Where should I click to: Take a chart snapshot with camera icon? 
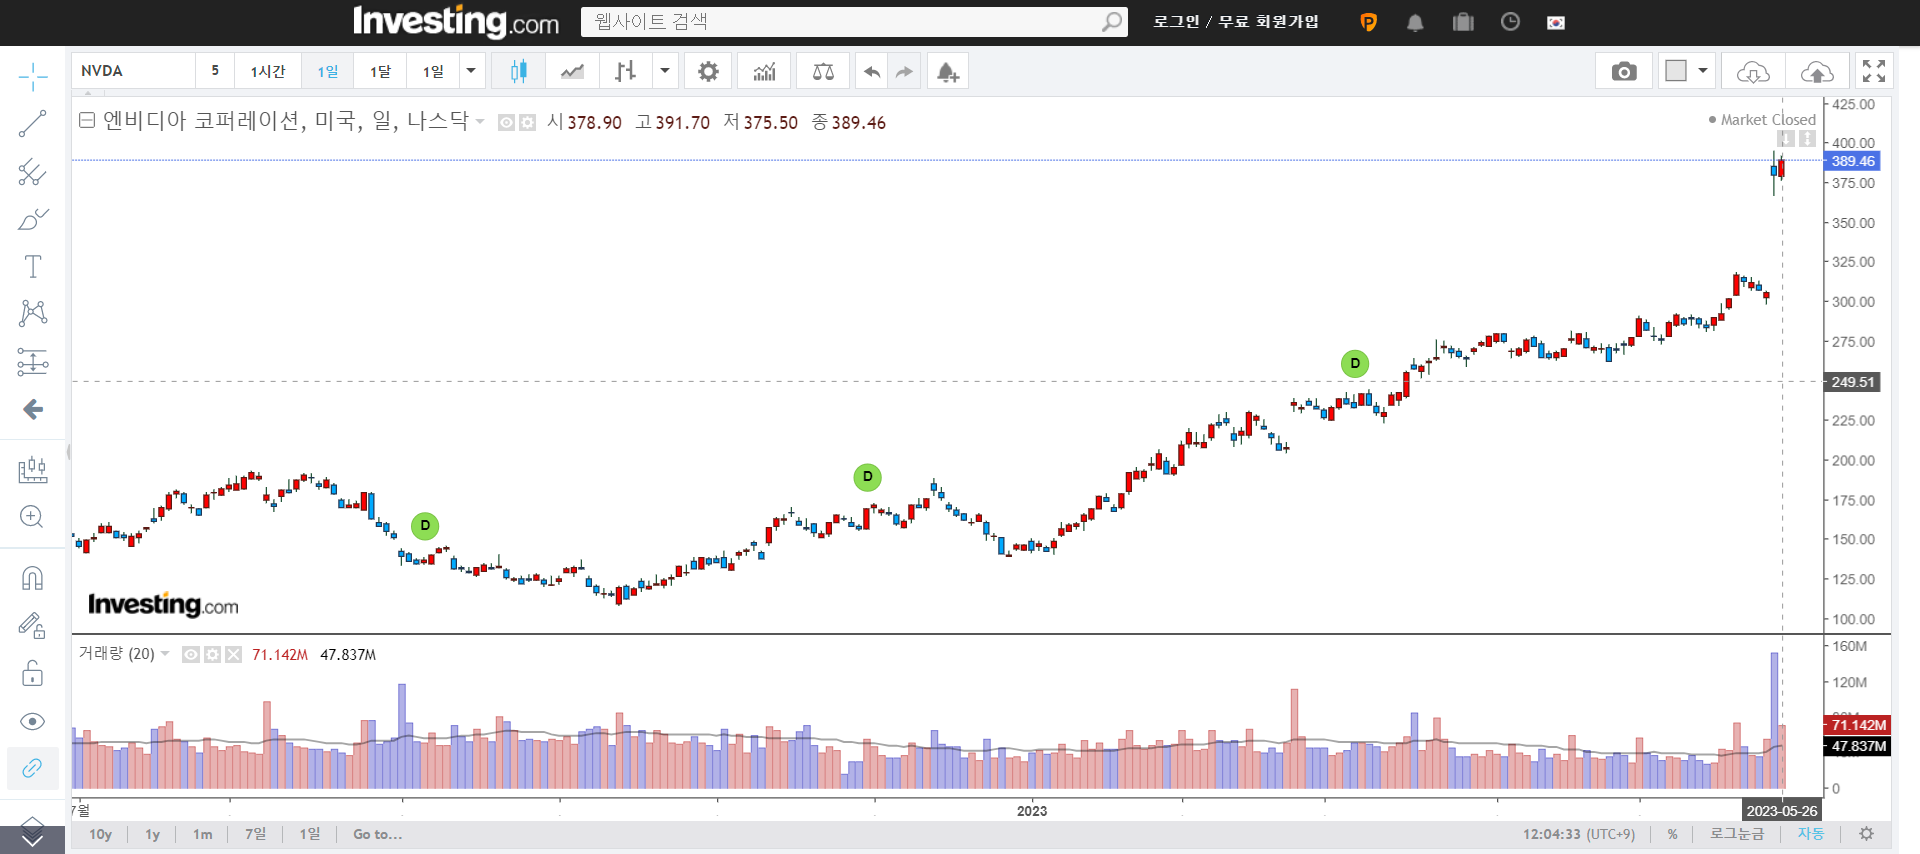(x=1624, y=71)
